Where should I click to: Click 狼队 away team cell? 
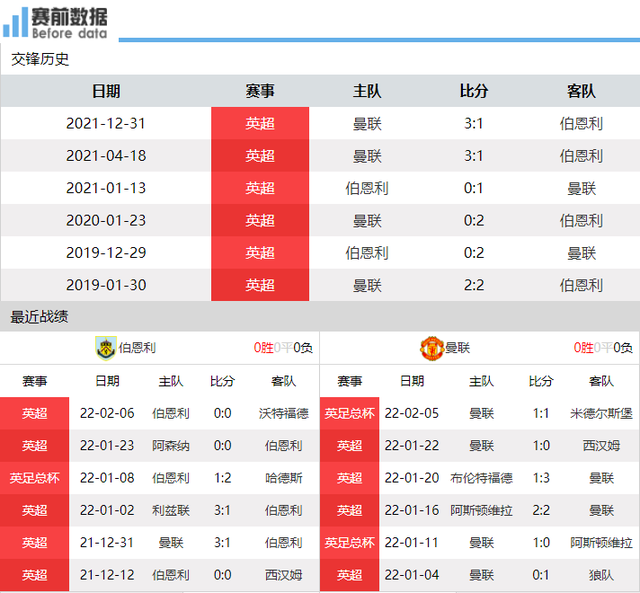[601, 575]
